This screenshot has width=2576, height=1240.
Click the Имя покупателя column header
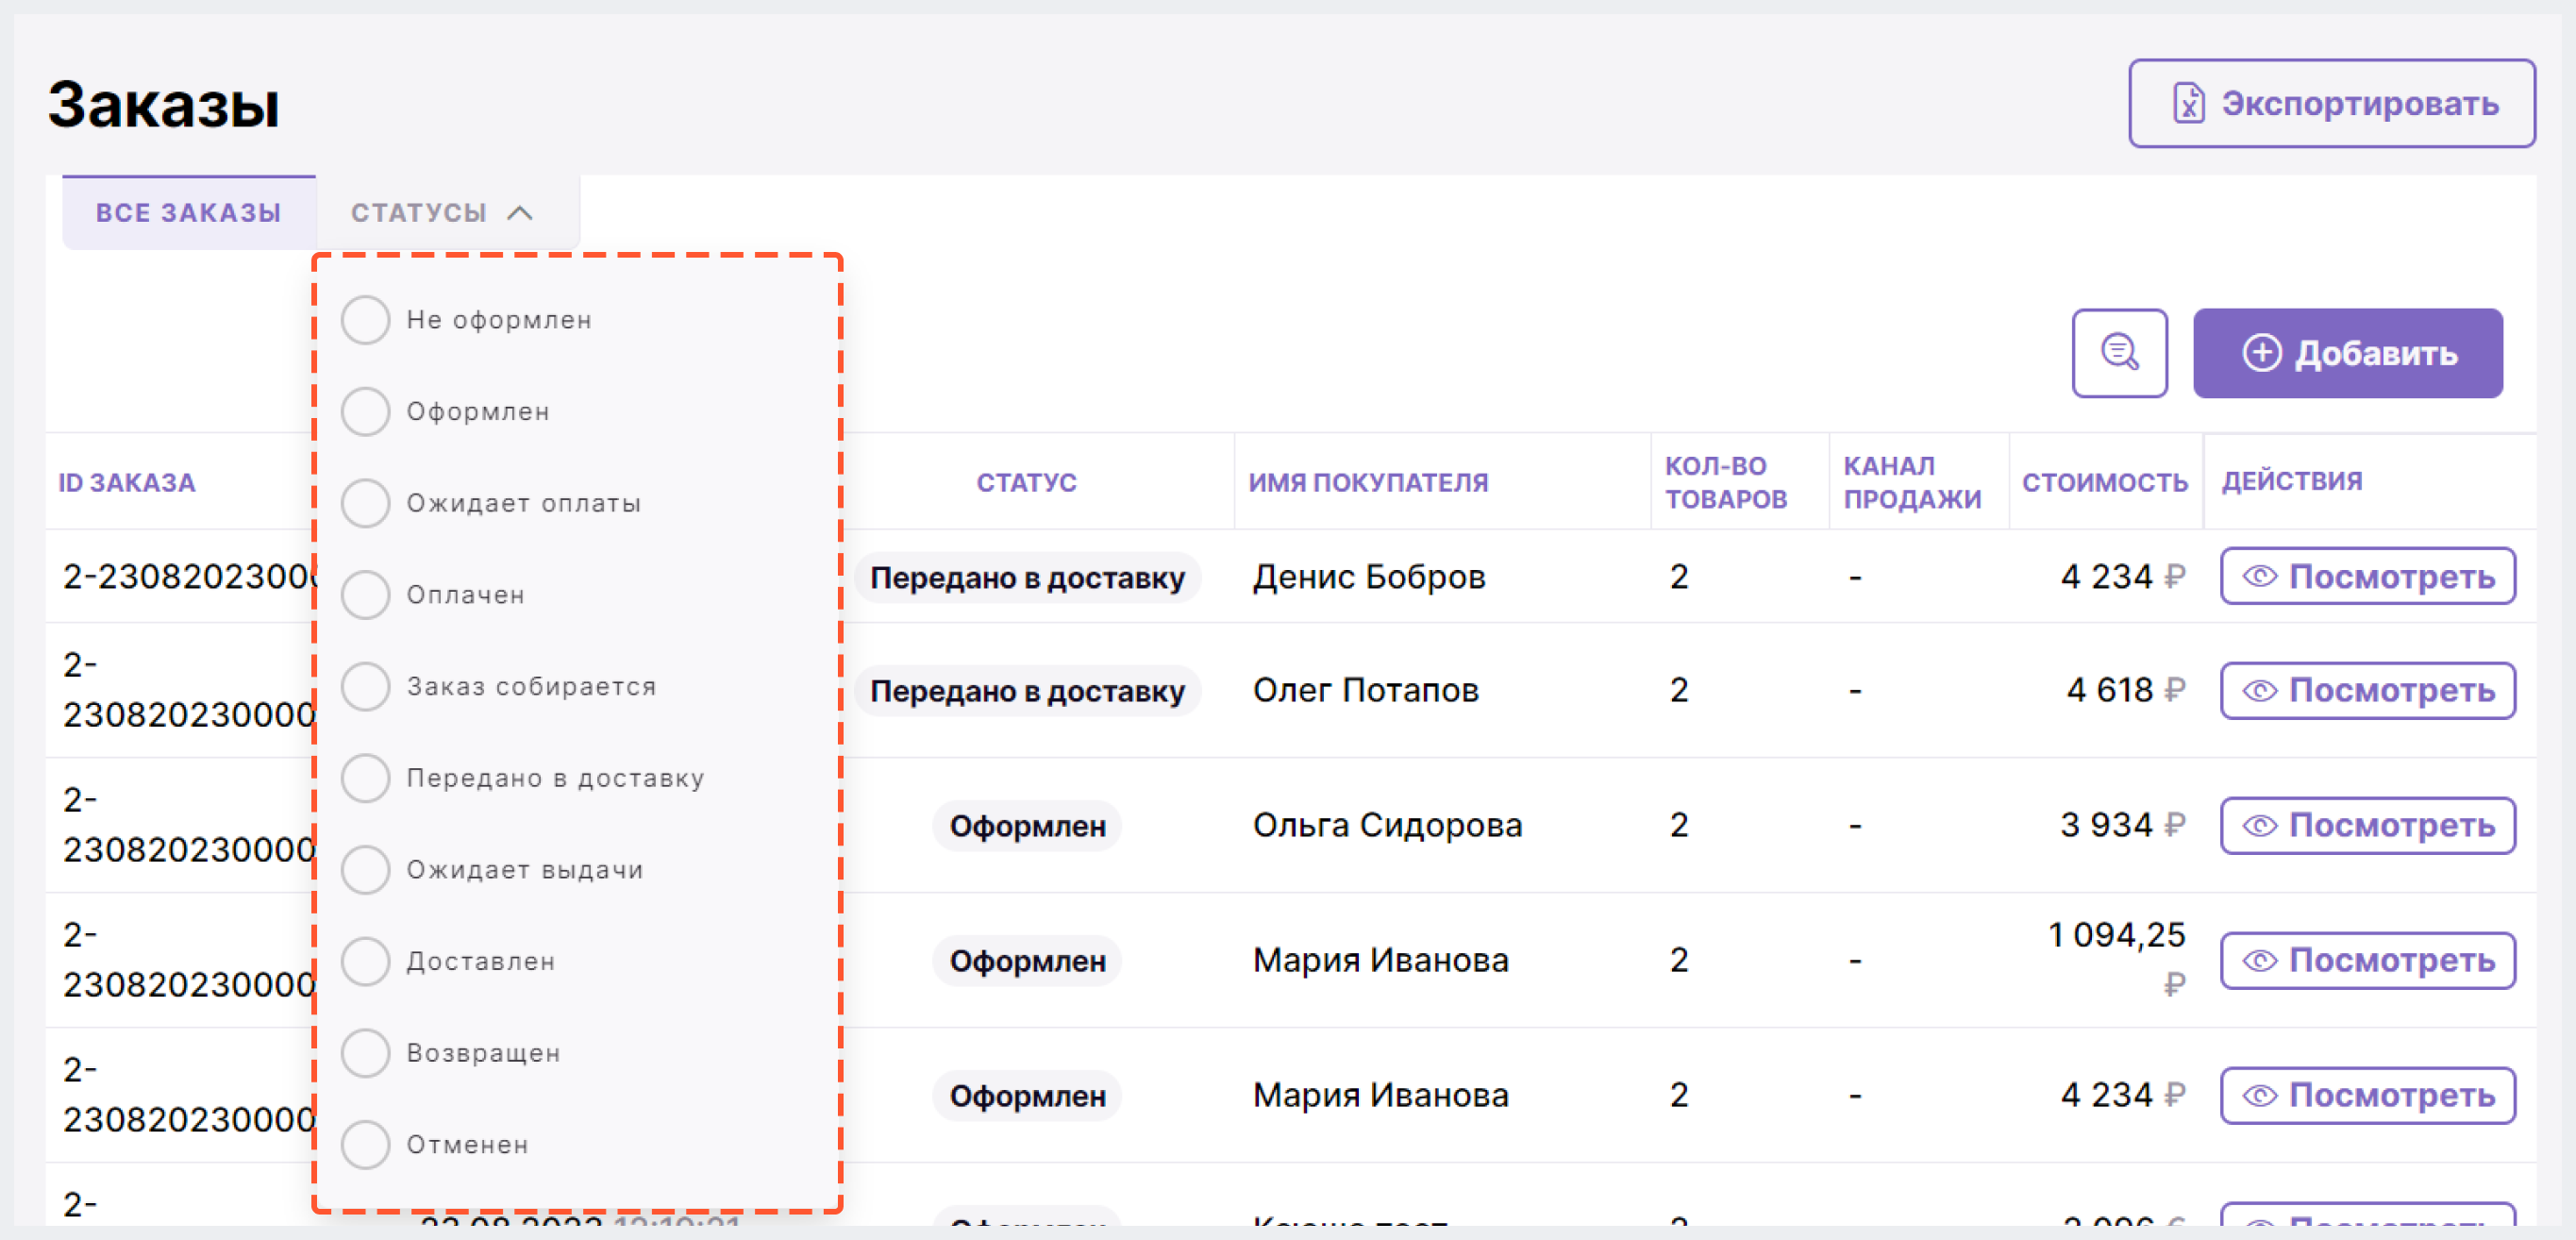click(x=1368, y=482)
